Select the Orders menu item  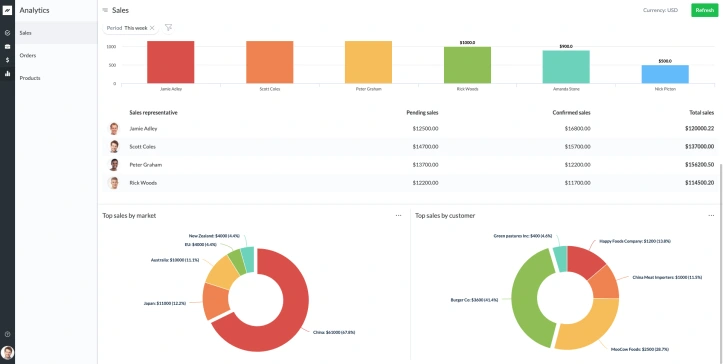[x=56, y=55]
